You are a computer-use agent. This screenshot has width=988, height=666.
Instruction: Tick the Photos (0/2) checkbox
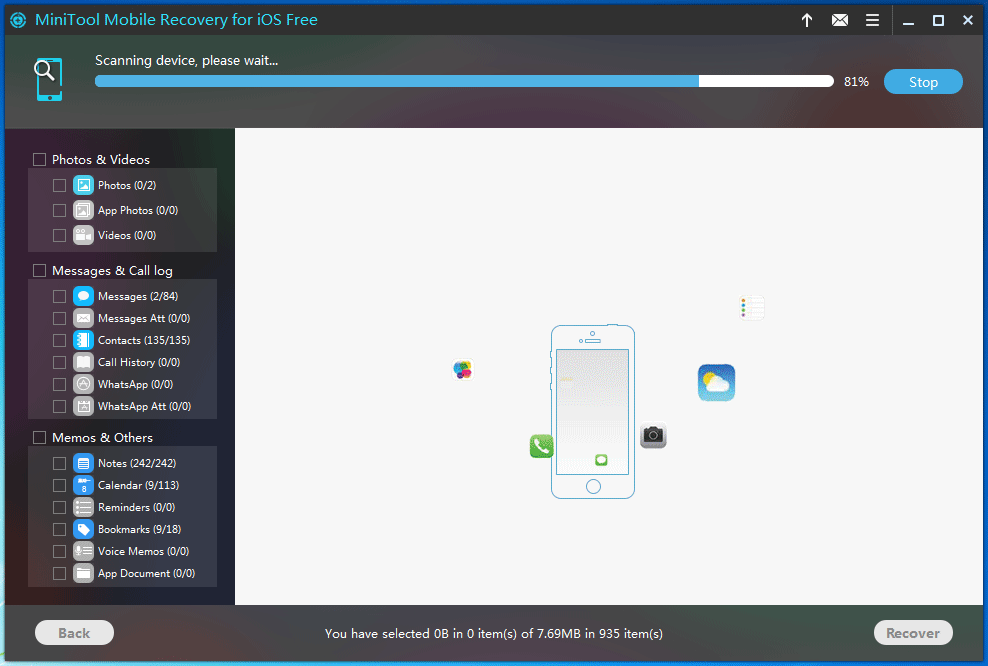(x=59, y=185)
